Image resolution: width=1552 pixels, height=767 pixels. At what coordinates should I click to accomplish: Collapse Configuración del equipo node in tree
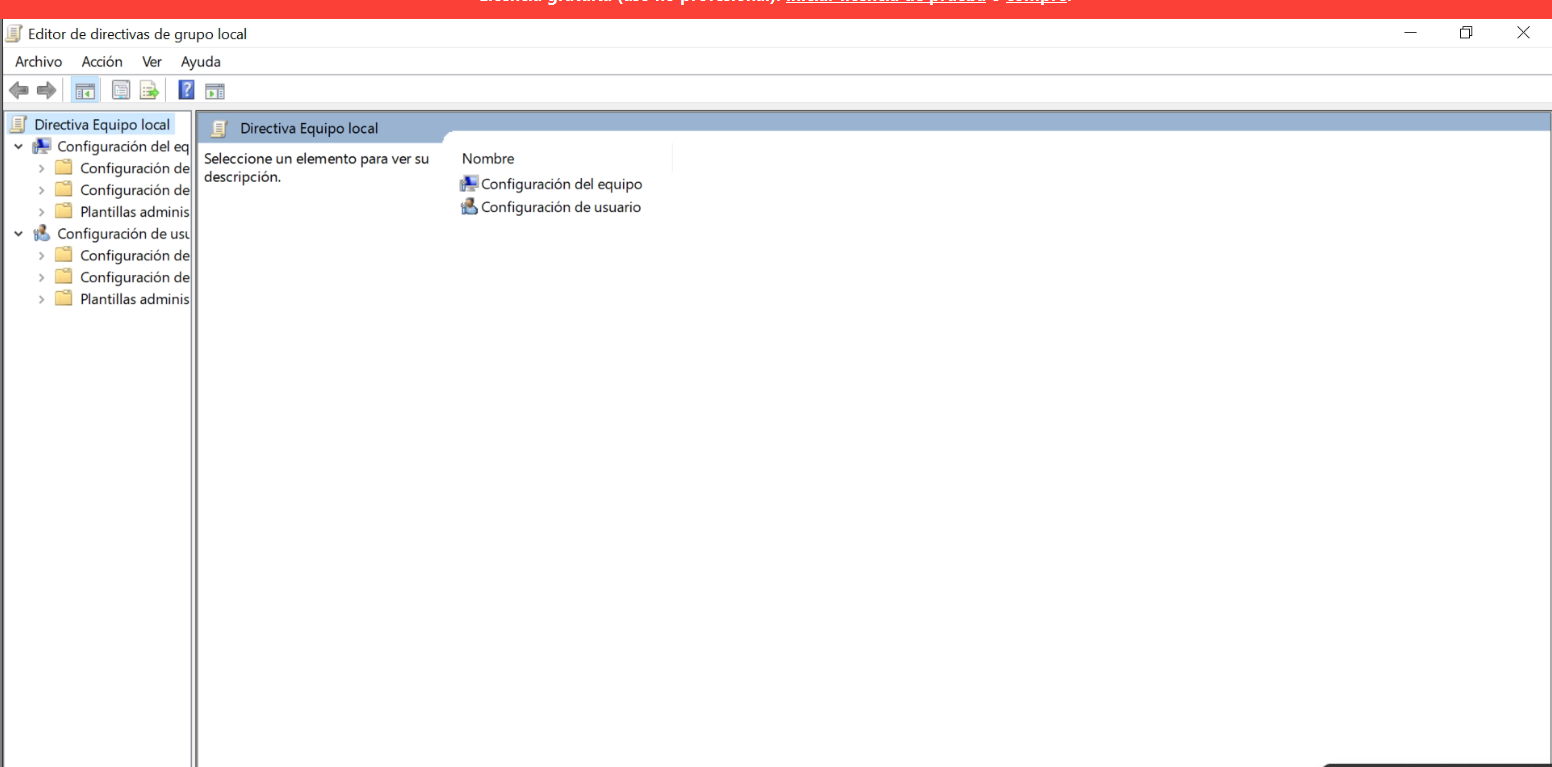point(18,147)
